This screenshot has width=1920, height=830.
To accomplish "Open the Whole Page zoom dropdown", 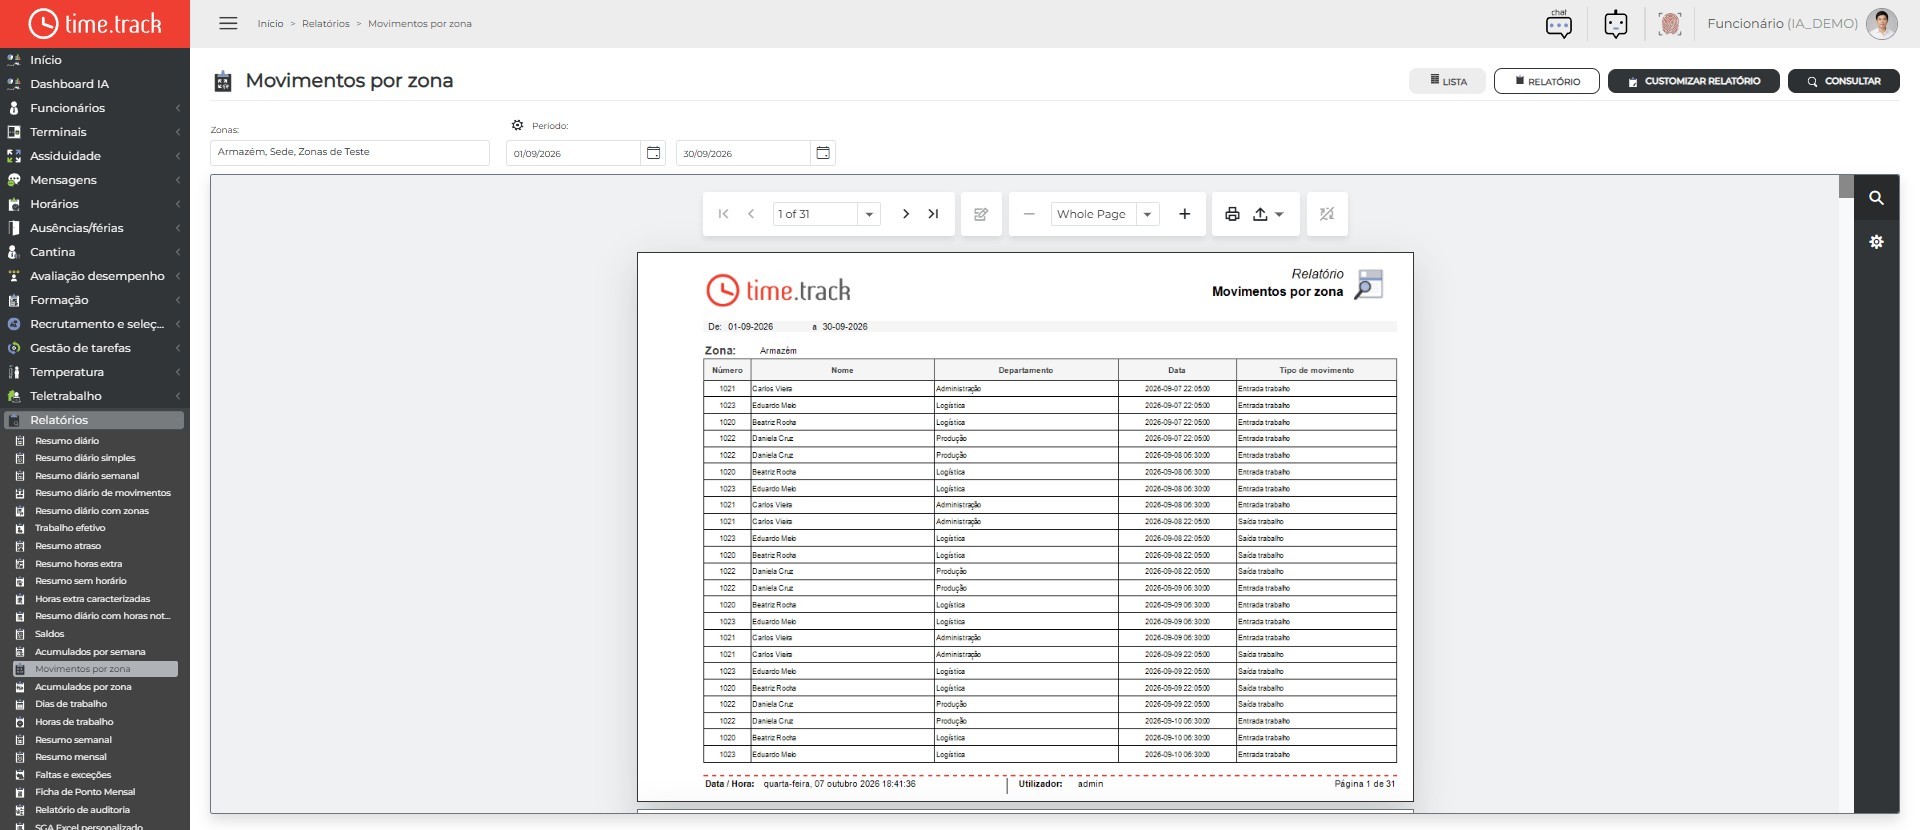I will click(x=1148, y=214).
